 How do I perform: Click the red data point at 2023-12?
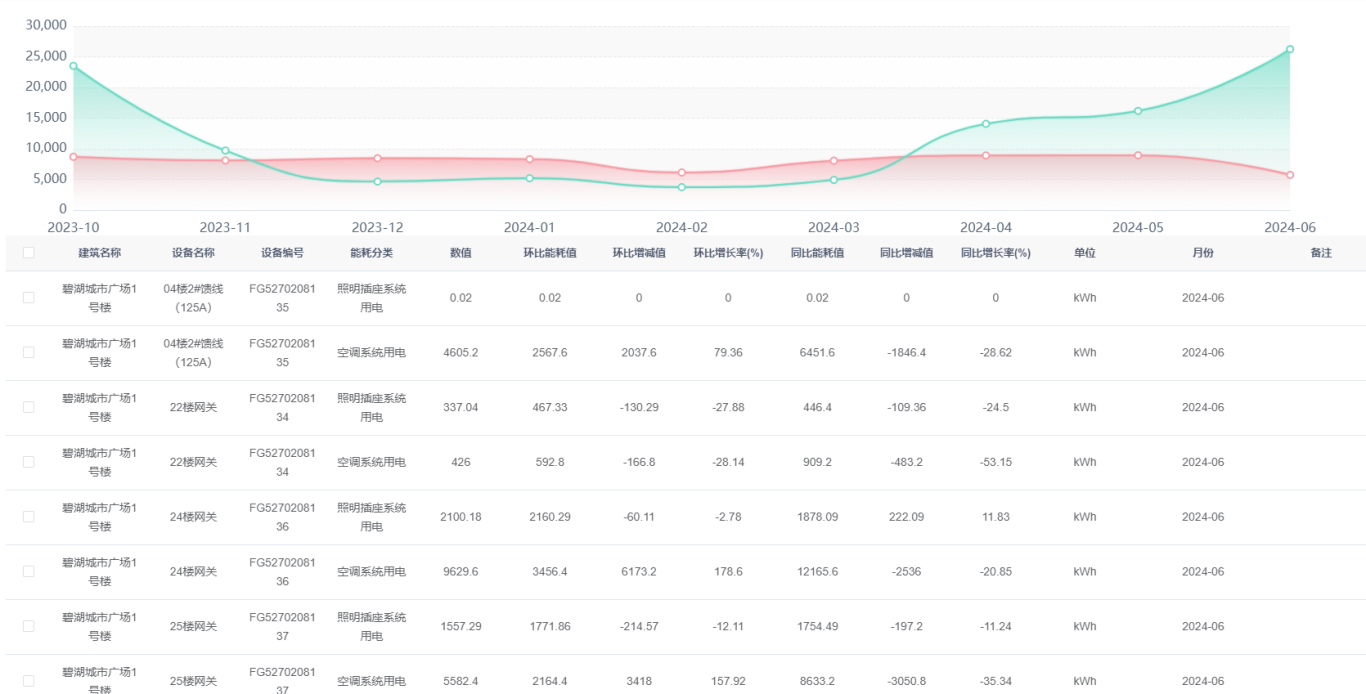377,158
